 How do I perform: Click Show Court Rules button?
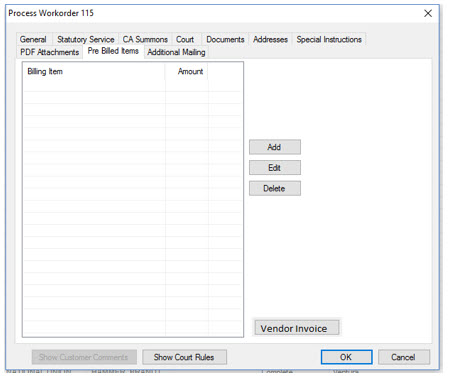(x=184, y=357)
